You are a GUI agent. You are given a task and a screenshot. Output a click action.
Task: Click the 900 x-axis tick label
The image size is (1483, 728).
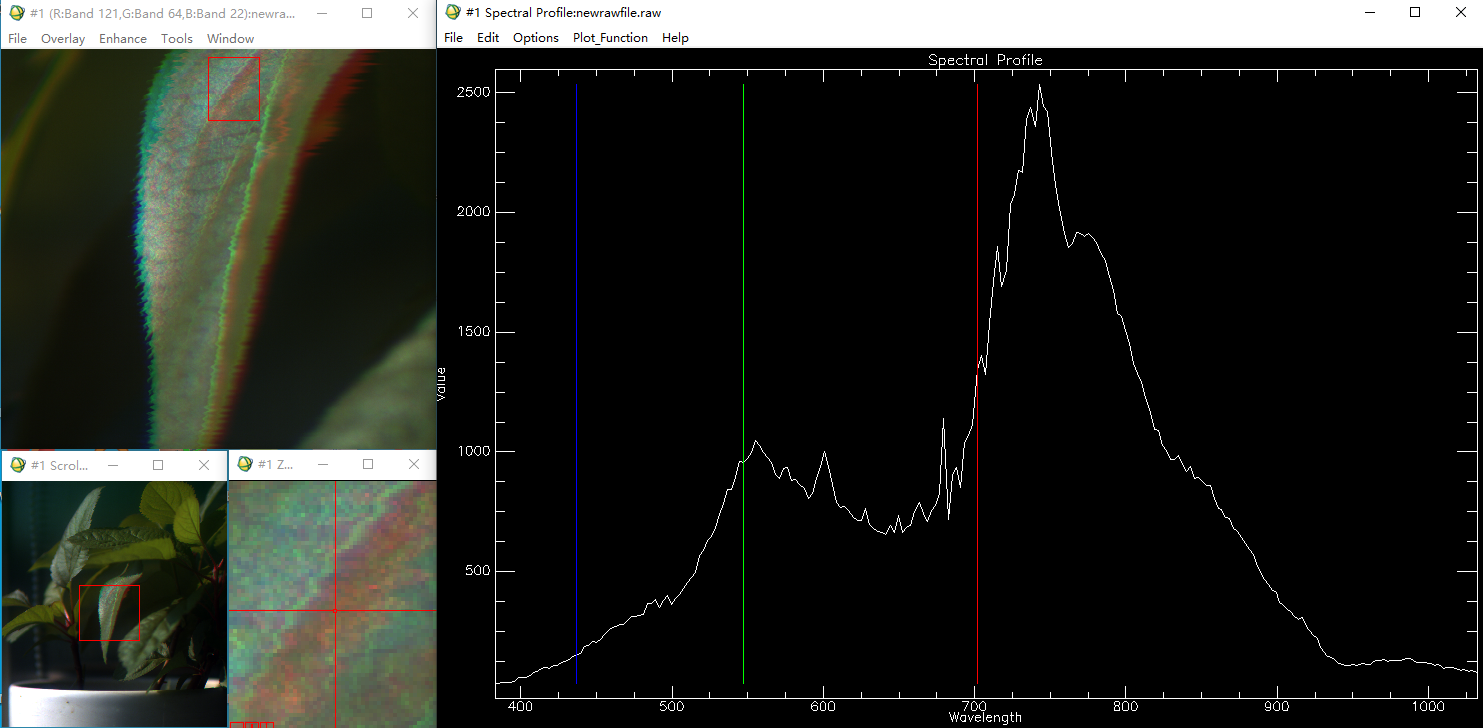click(1277, 704)
